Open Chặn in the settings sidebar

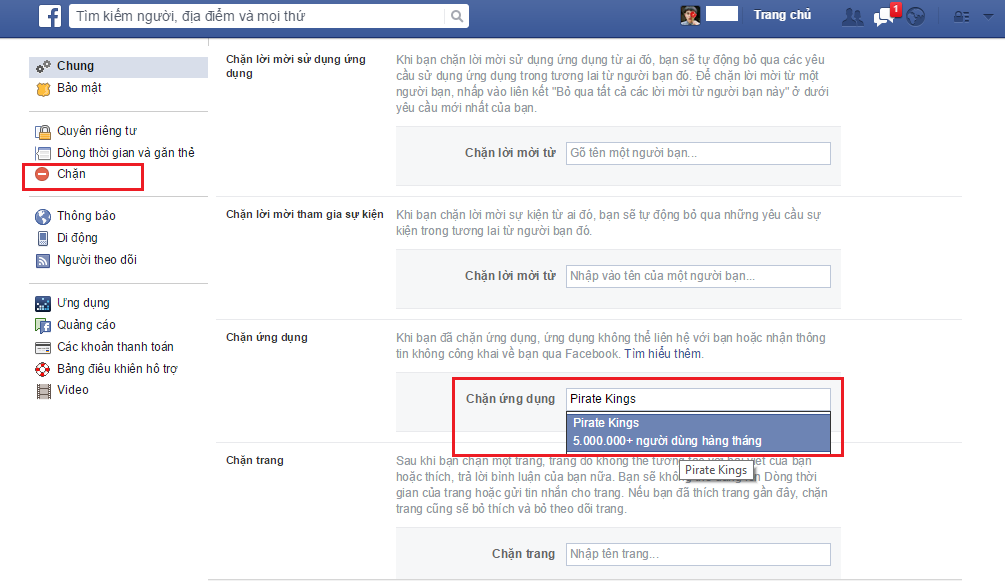pyautogui.click(x=71, y=174)
